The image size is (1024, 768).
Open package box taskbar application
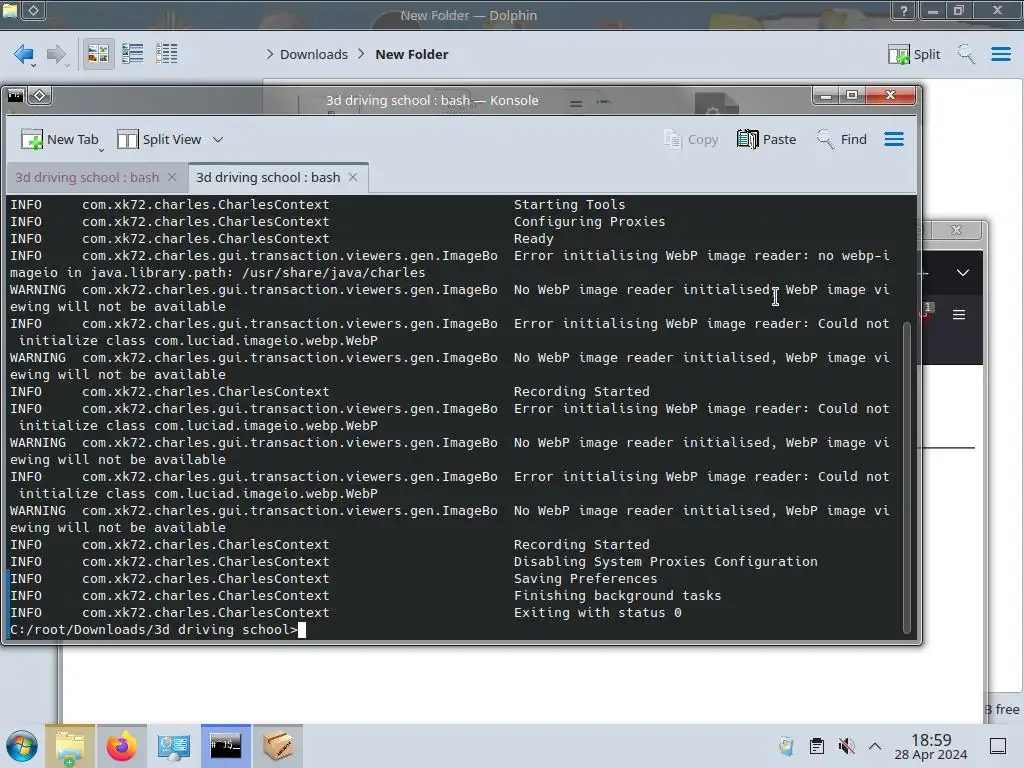pos(278,746)
